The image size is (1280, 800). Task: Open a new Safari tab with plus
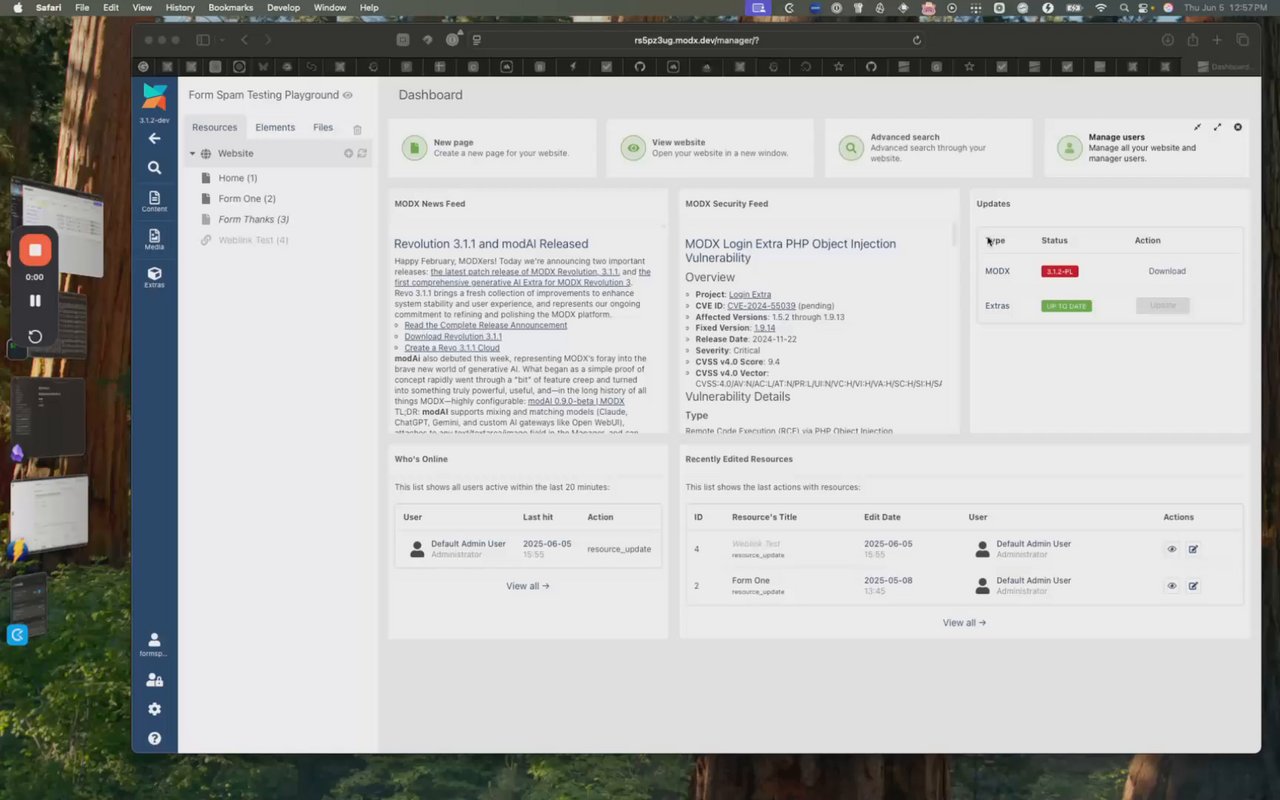coord(1217,40)
